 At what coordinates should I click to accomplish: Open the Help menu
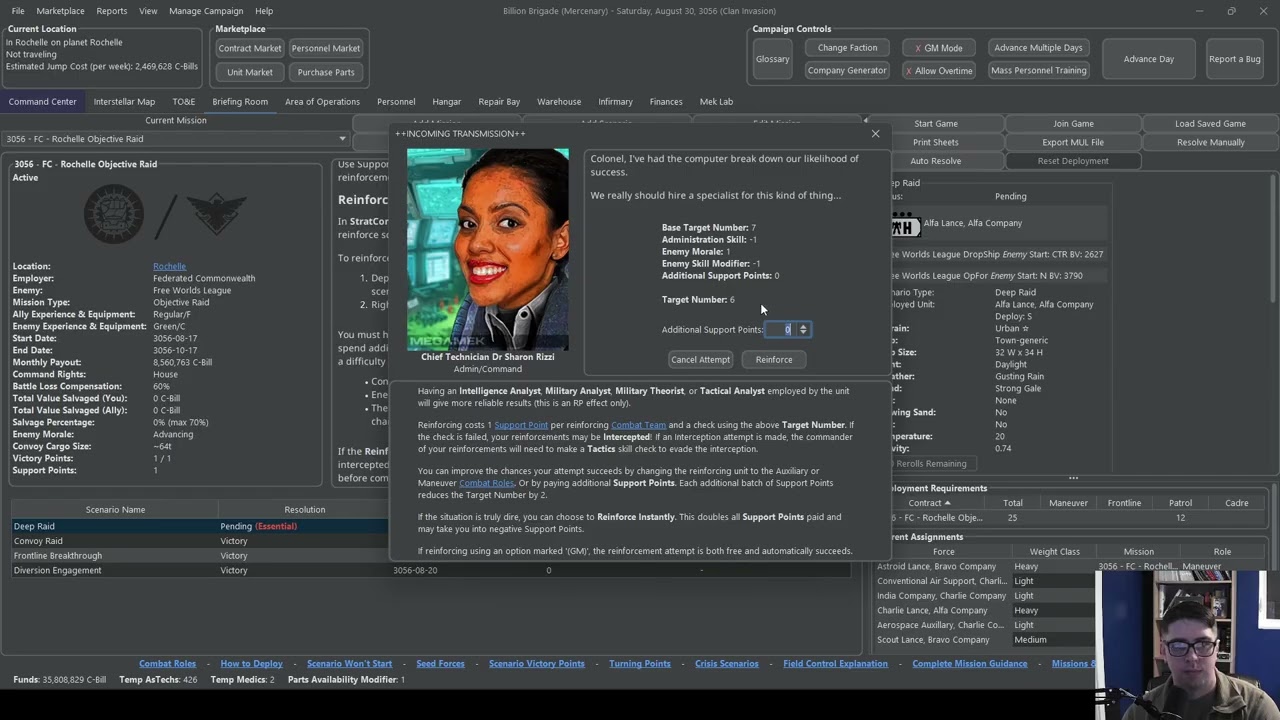coord(264,11)
